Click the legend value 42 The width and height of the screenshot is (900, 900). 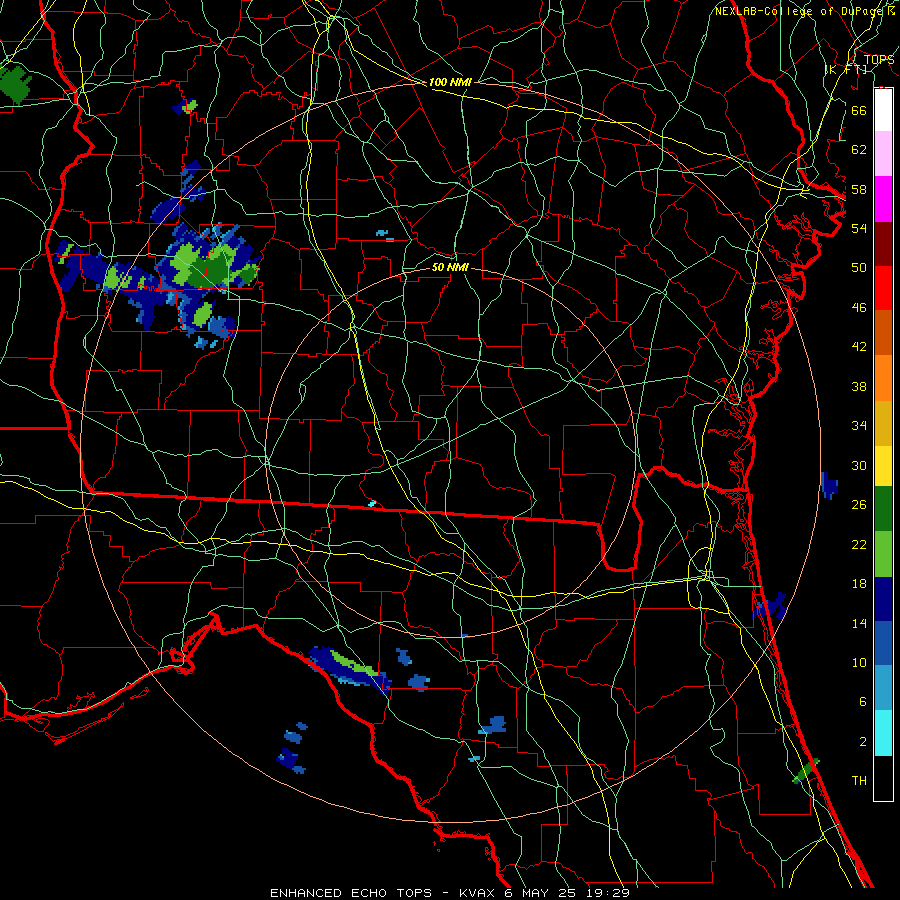(x=859, y=347)
